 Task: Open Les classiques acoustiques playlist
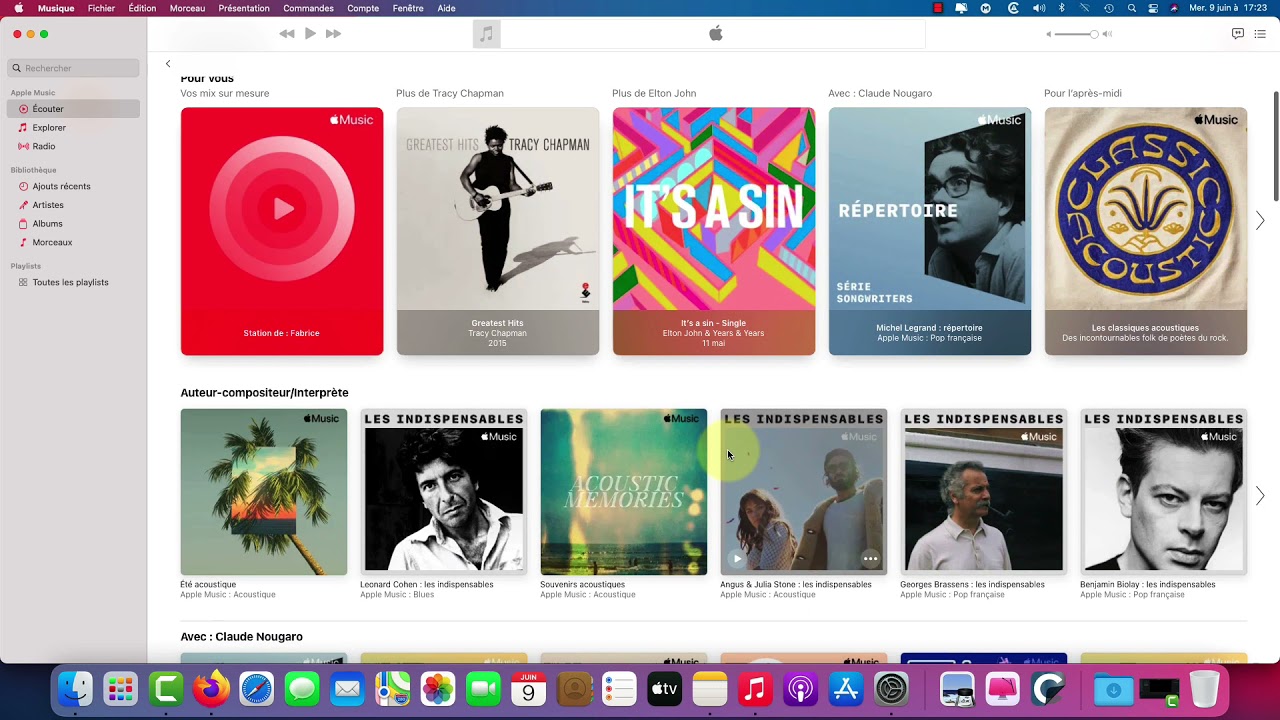1146,231
